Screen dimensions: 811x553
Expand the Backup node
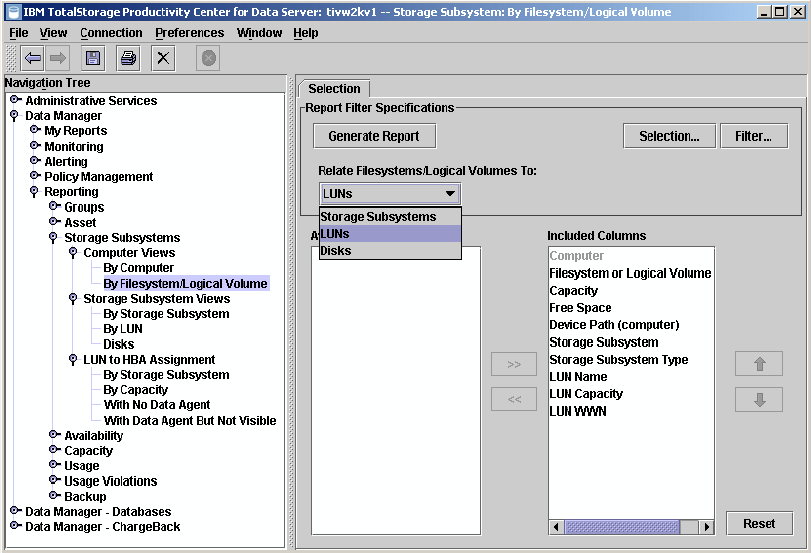(x=54, y=495)
